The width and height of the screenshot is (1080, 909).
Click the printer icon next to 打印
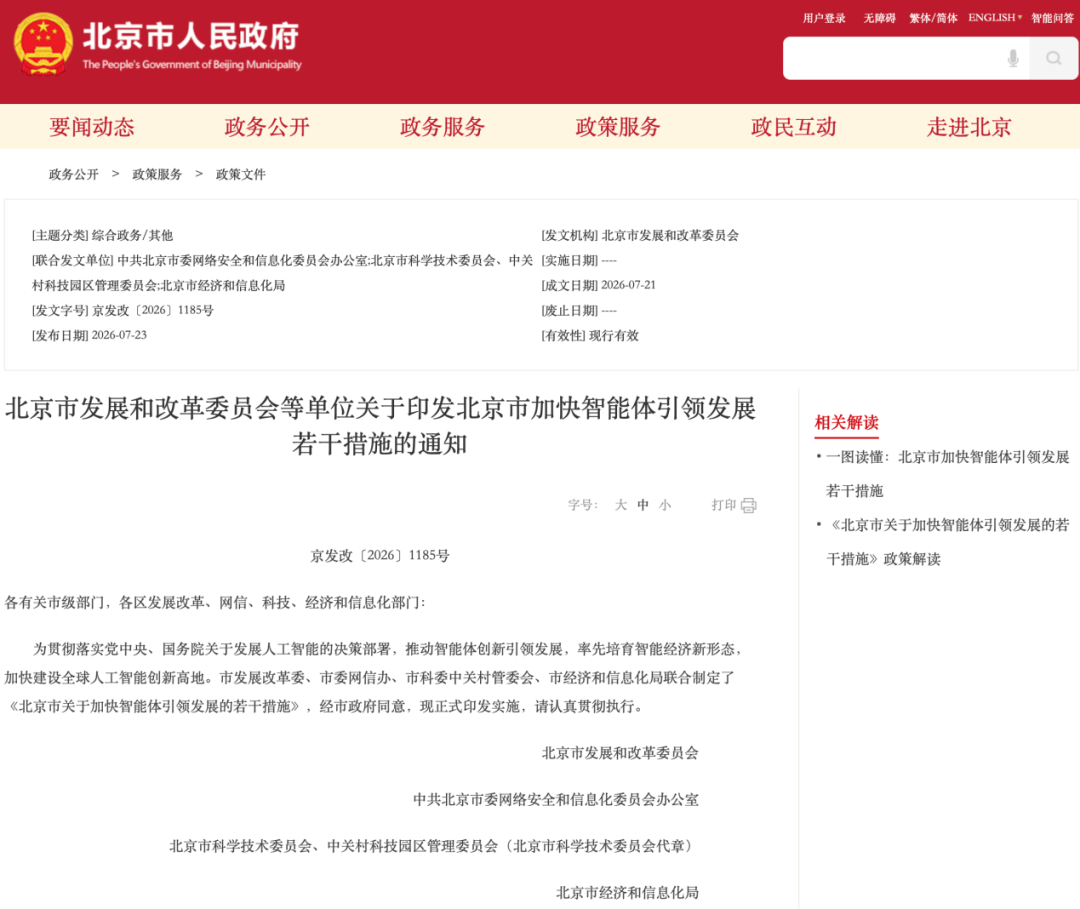(x=749, y=505)
